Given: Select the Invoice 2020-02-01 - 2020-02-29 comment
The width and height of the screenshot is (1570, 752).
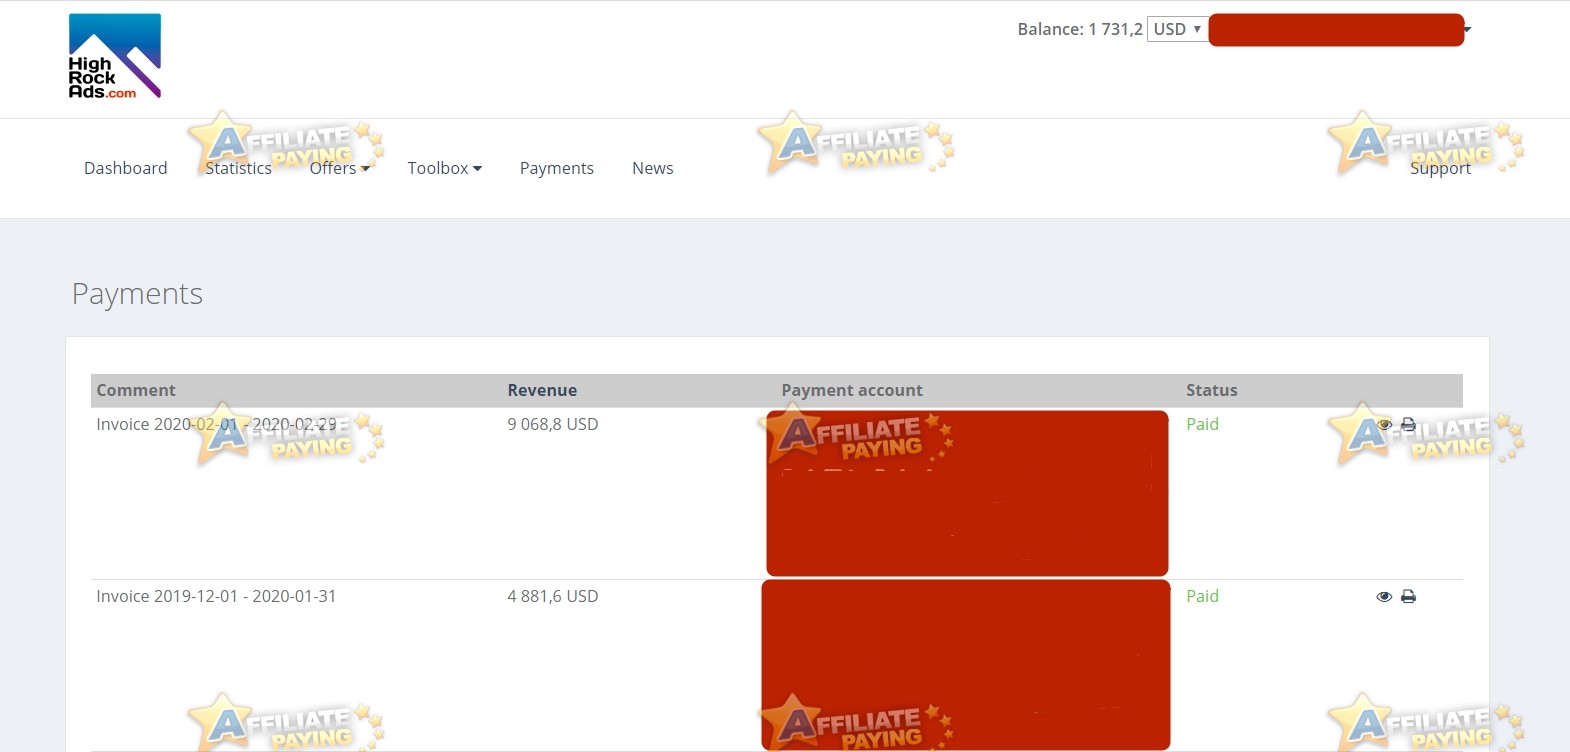Looking at the screenshot, I should (217, 424).
